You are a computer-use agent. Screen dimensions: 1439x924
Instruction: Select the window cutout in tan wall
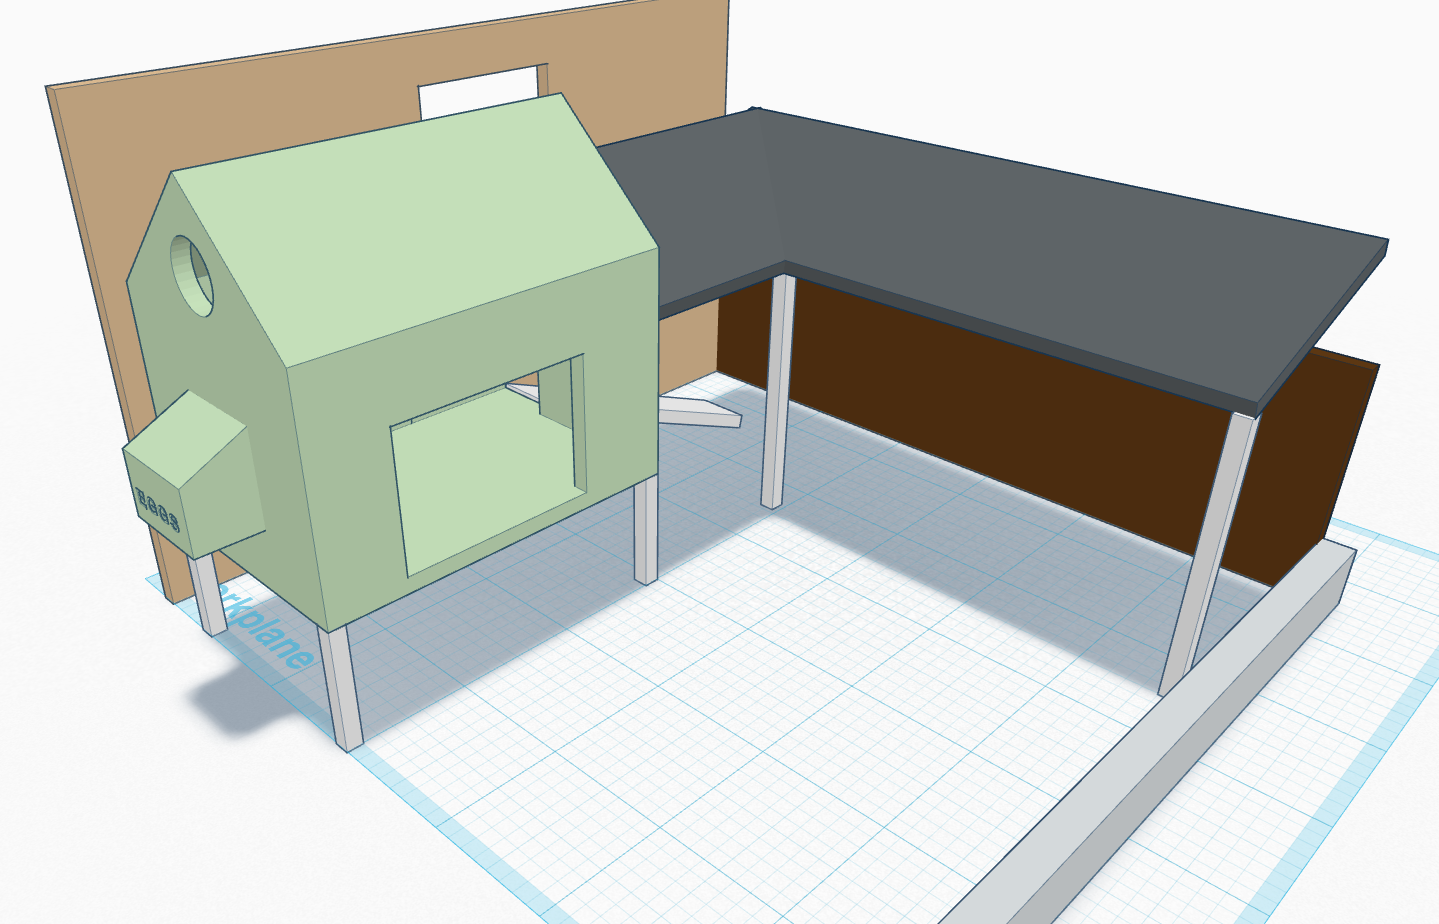pos(478,92)
